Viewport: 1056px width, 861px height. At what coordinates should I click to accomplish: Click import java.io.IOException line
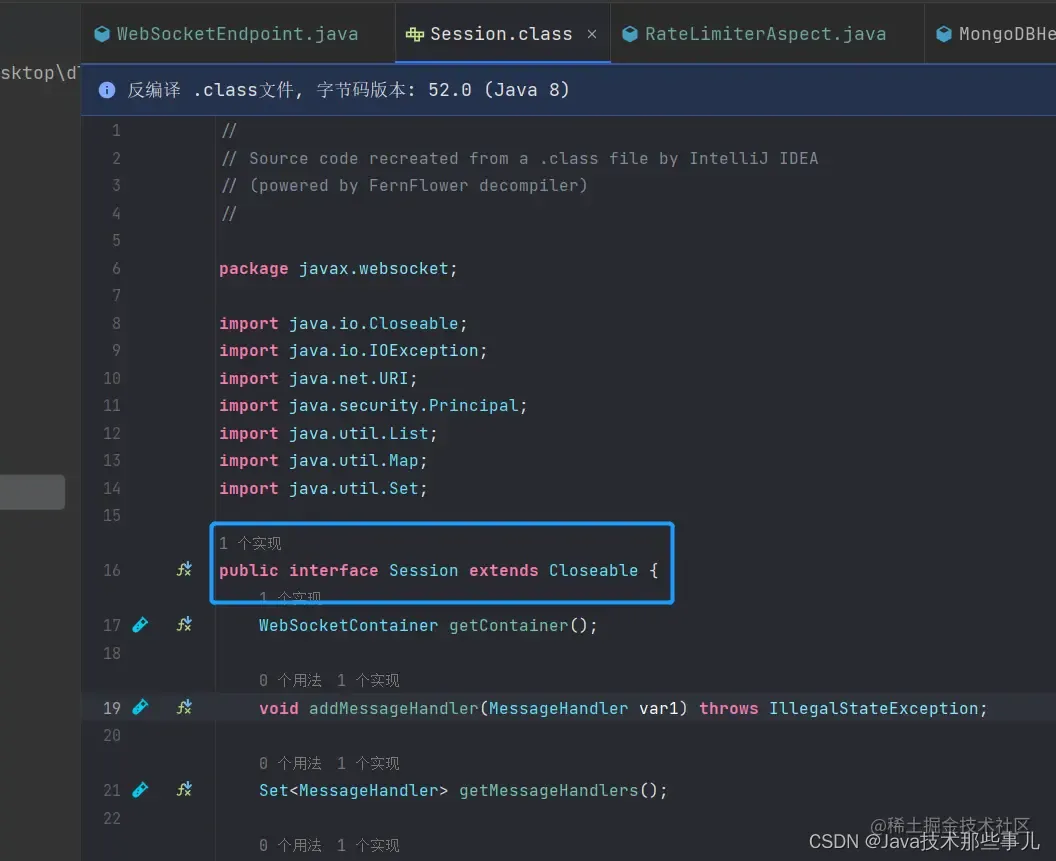[353, 351]
